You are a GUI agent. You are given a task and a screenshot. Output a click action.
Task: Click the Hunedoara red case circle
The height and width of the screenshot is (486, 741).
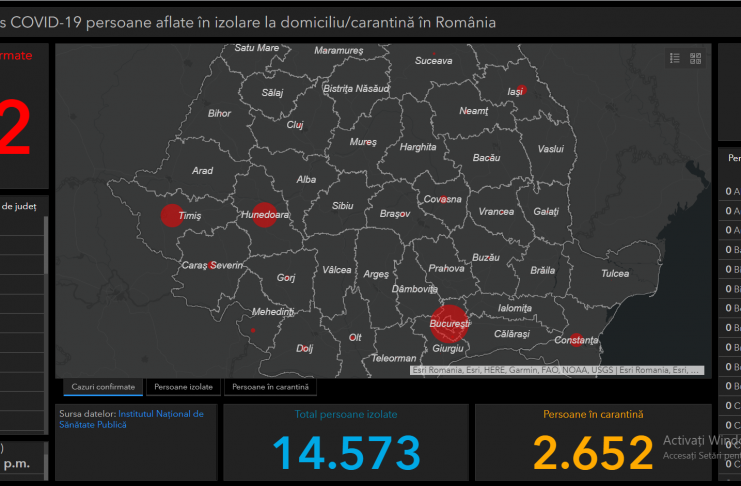click(263, 214)
